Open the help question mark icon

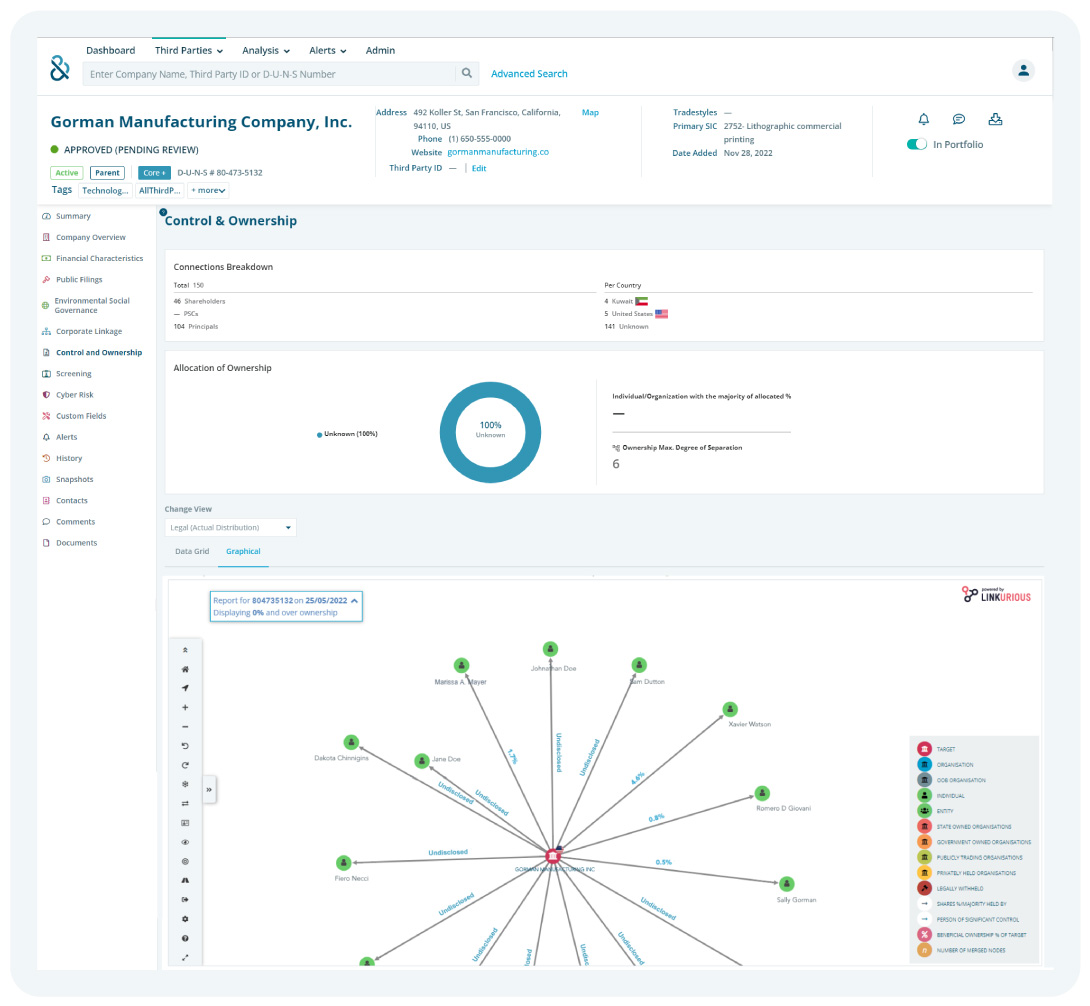point(185,939)
